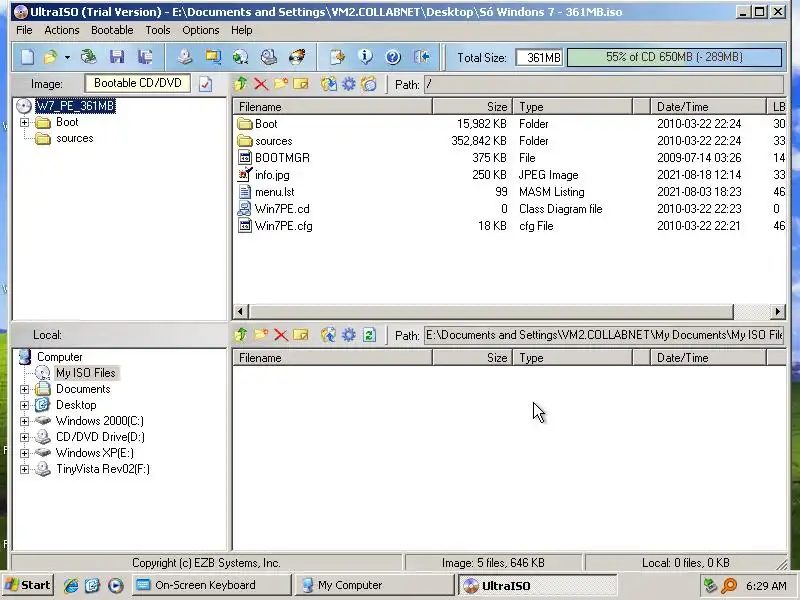Image resolution: width=800 pixels, height=600 pixels.
Task: Open the Actions menu
Action: pos(62,30)
